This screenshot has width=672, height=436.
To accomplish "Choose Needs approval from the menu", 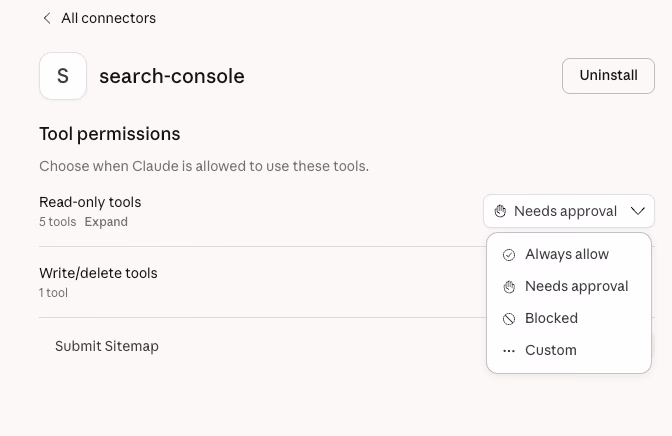I will 569,286.
